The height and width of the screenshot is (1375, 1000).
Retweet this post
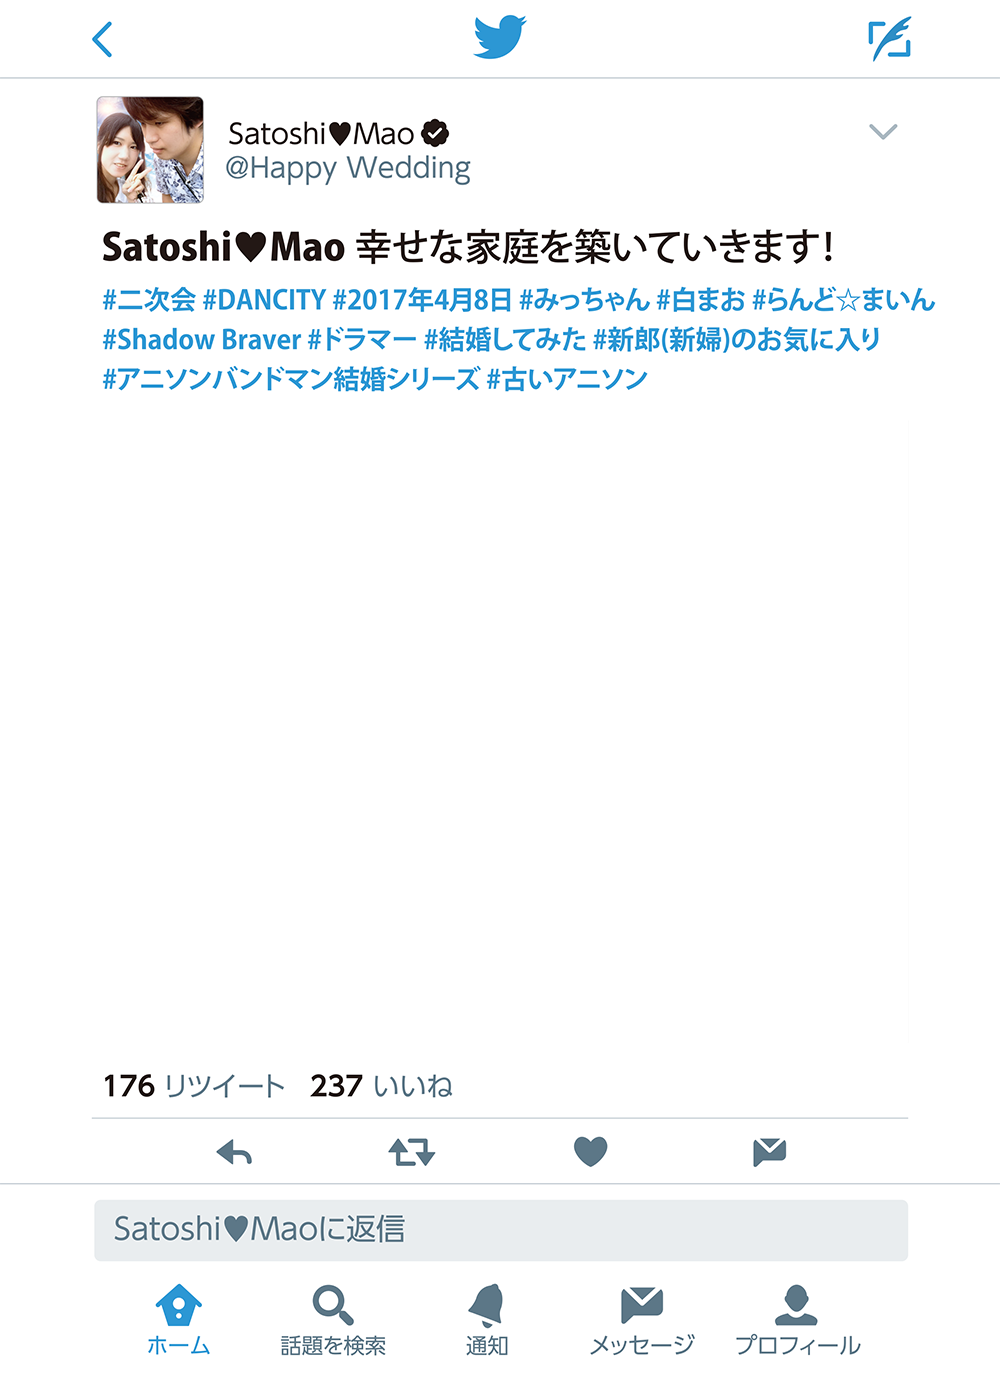tap(411, 1152)
